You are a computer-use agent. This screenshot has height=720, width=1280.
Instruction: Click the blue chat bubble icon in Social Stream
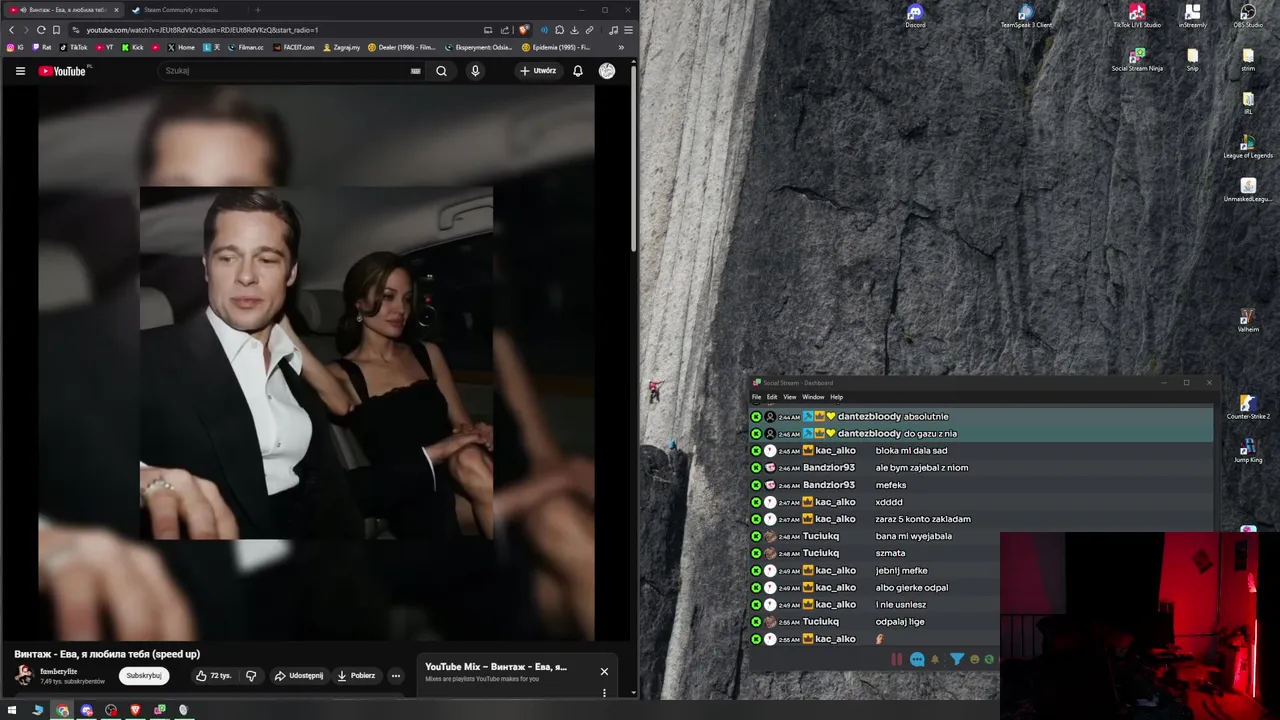tap(917, 659)
